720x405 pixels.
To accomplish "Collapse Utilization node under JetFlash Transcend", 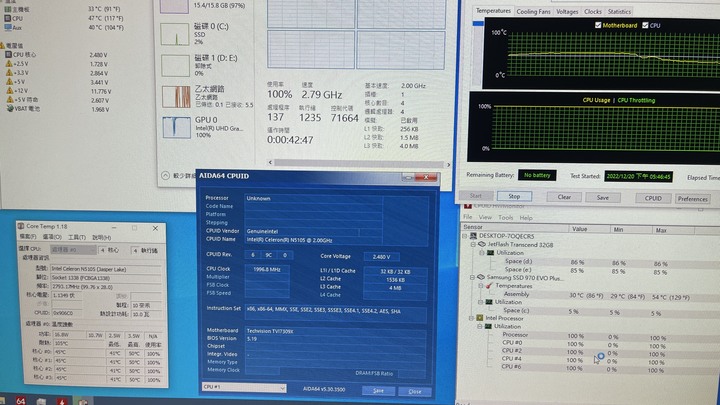I will [x=482, y=253].
